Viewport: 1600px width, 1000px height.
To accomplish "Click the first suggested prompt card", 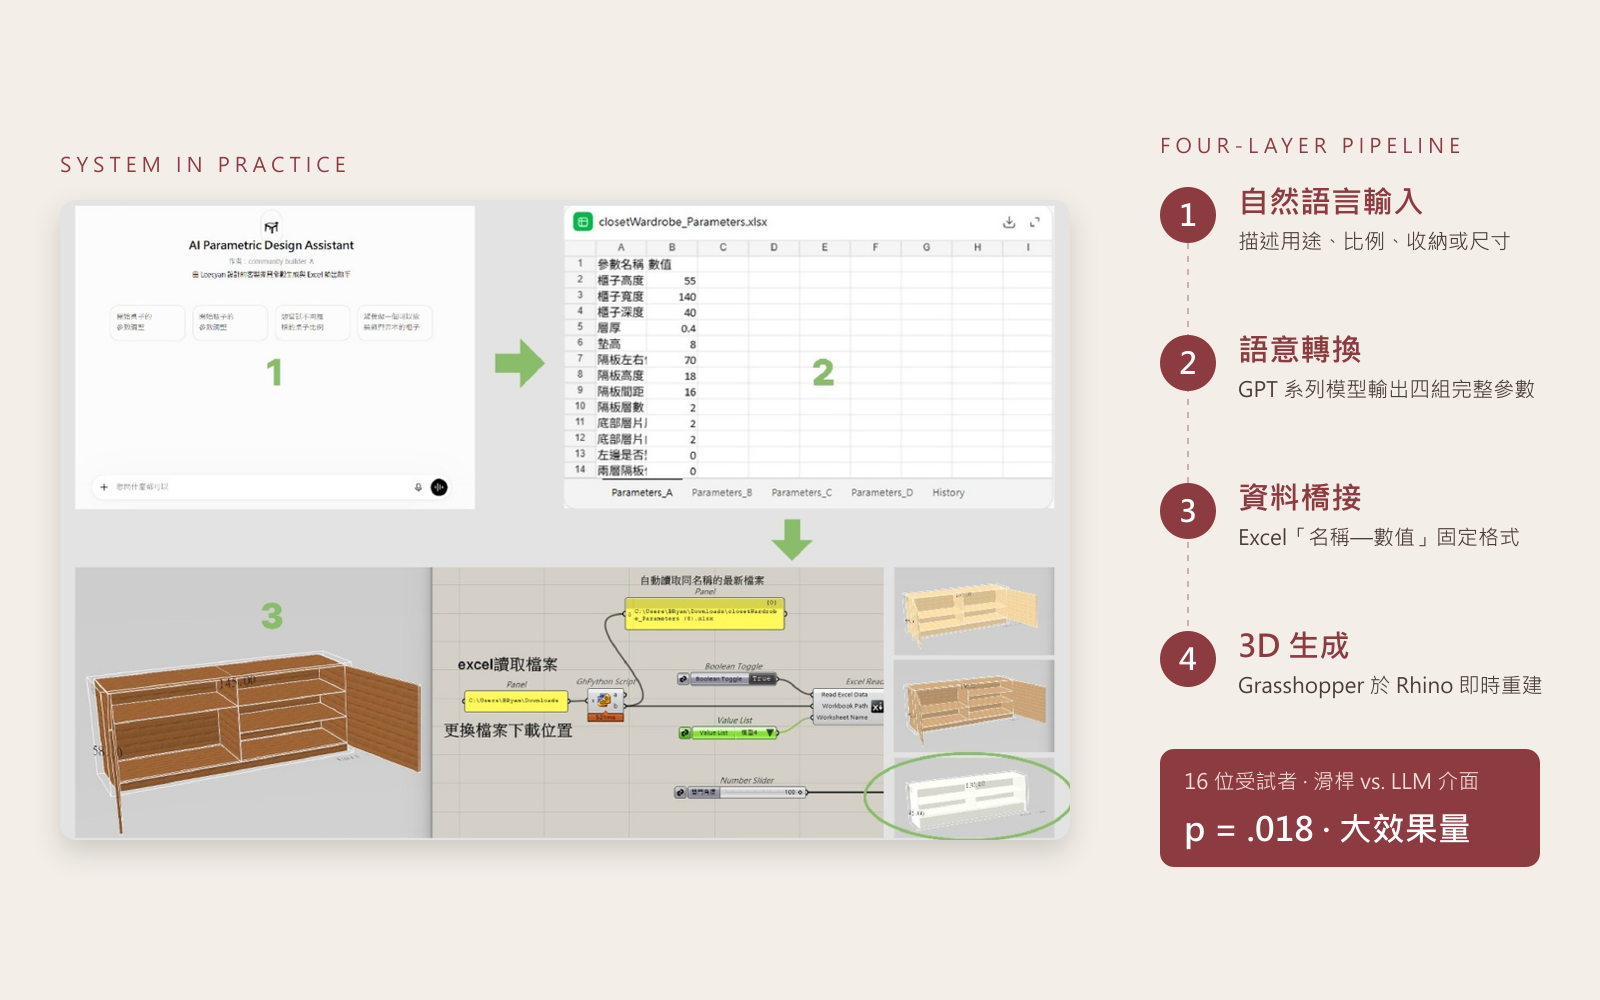I will [147, 322].
